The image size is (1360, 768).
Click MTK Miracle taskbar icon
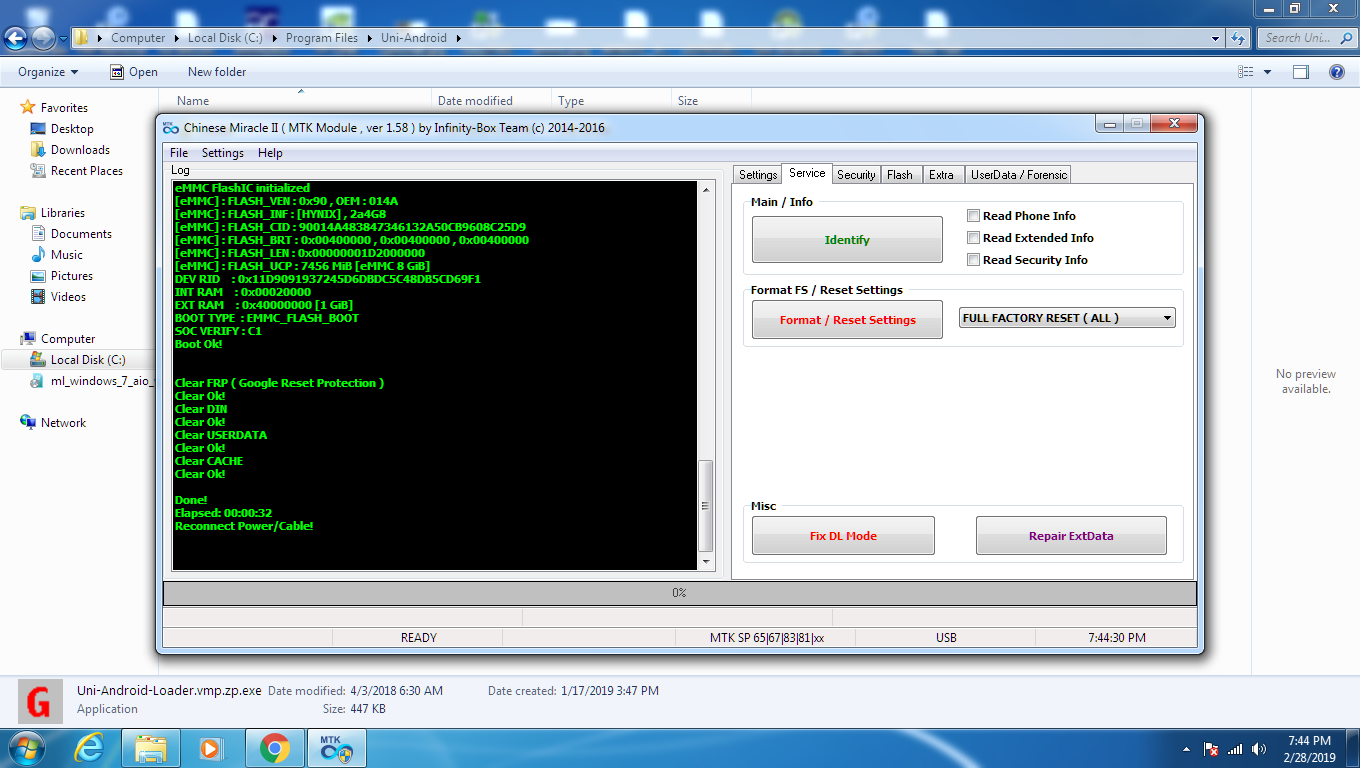tap(336, 747)
